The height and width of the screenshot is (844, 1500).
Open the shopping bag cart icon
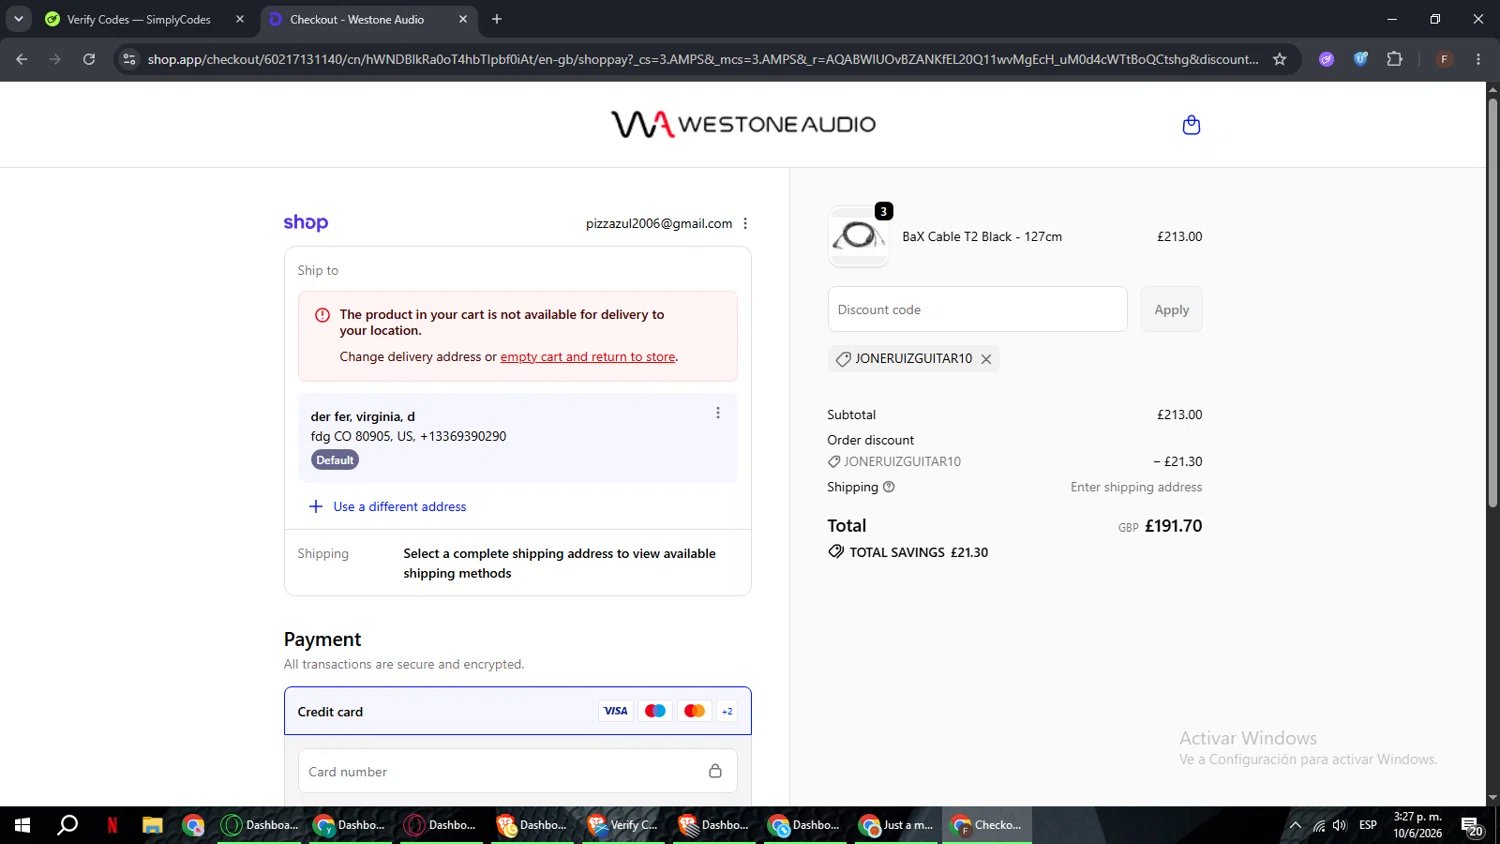coord(1191,125)
